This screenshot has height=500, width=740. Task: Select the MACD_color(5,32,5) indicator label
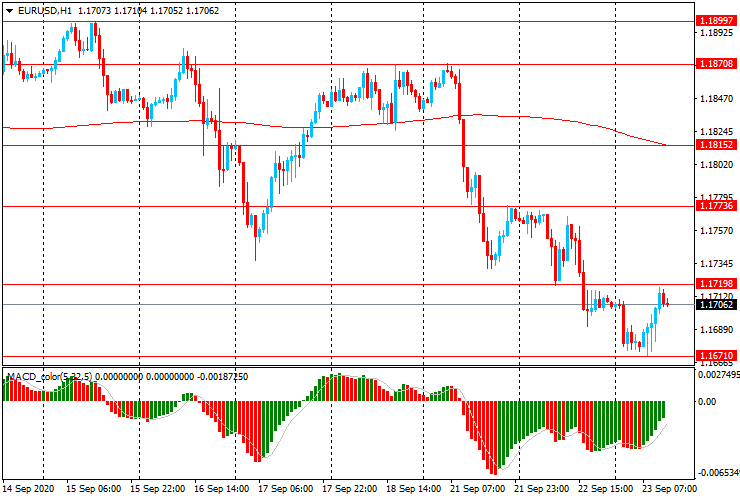(50, 377)
